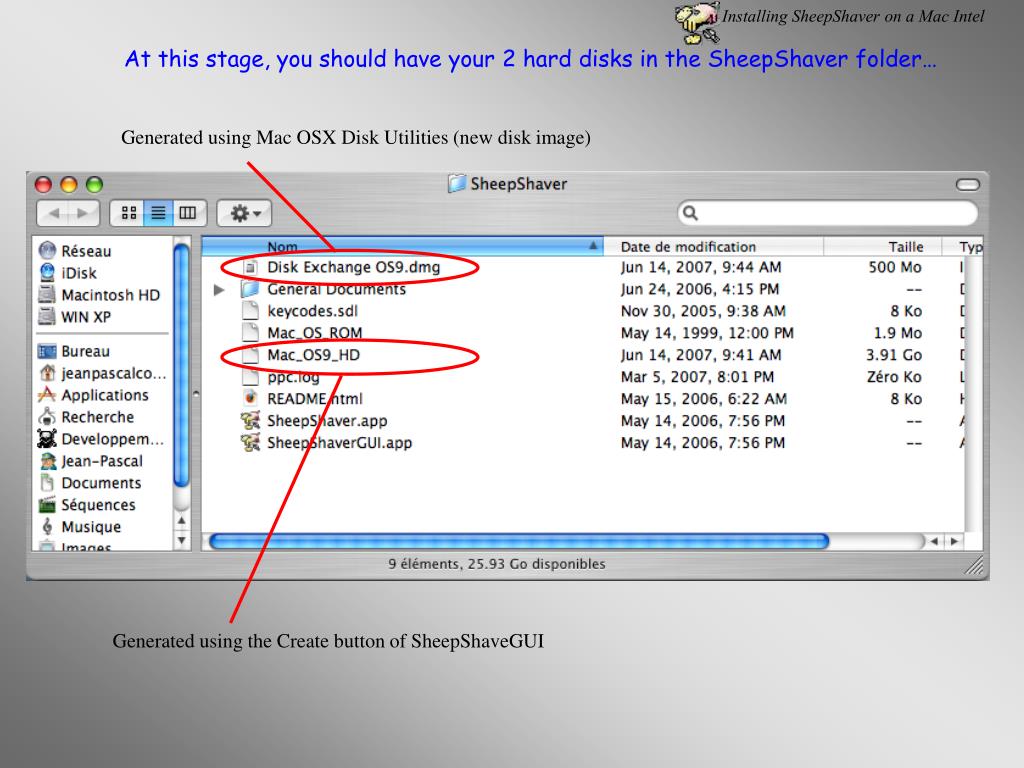The width and height of the screenshot is (1024, 768).
Task: Click the sidebar divider handle
Action: click(196, 394)
